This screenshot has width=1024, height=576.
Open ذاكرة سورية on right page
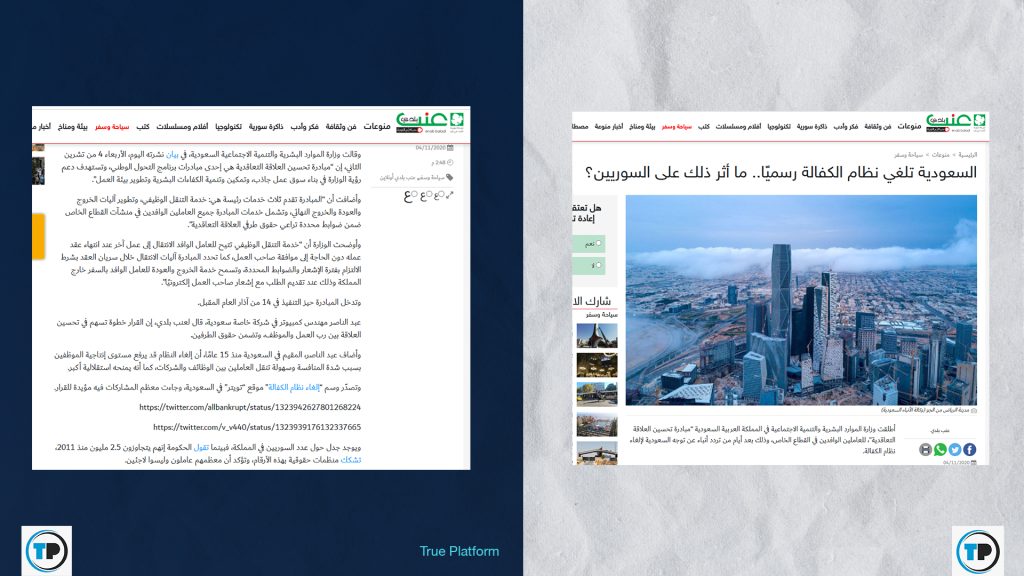(x=812, y=126)
